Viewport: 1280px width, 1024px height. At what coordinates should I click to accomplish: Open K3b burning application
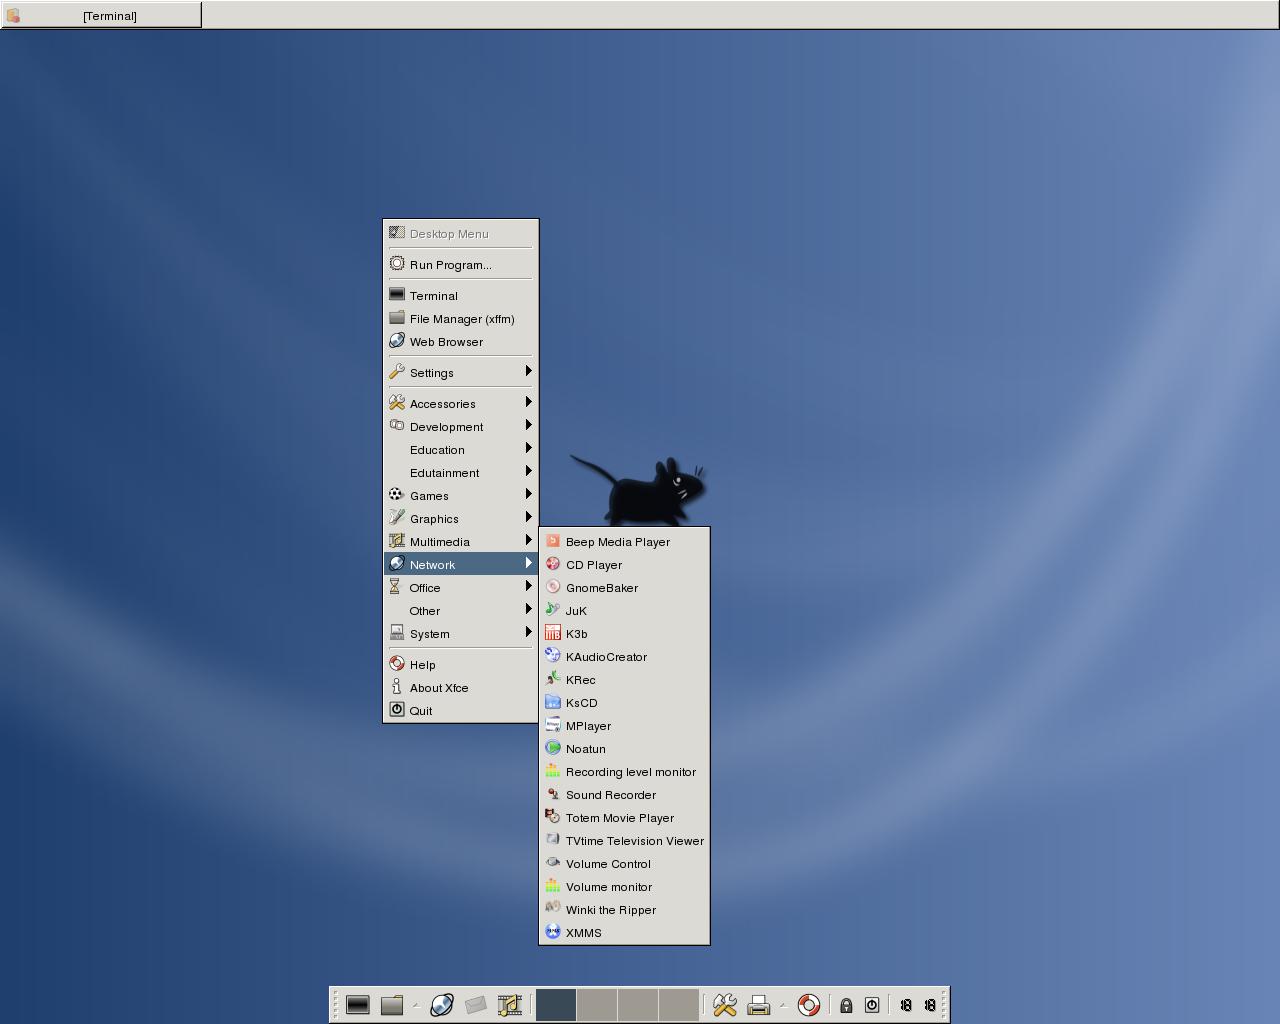(624, 633)
